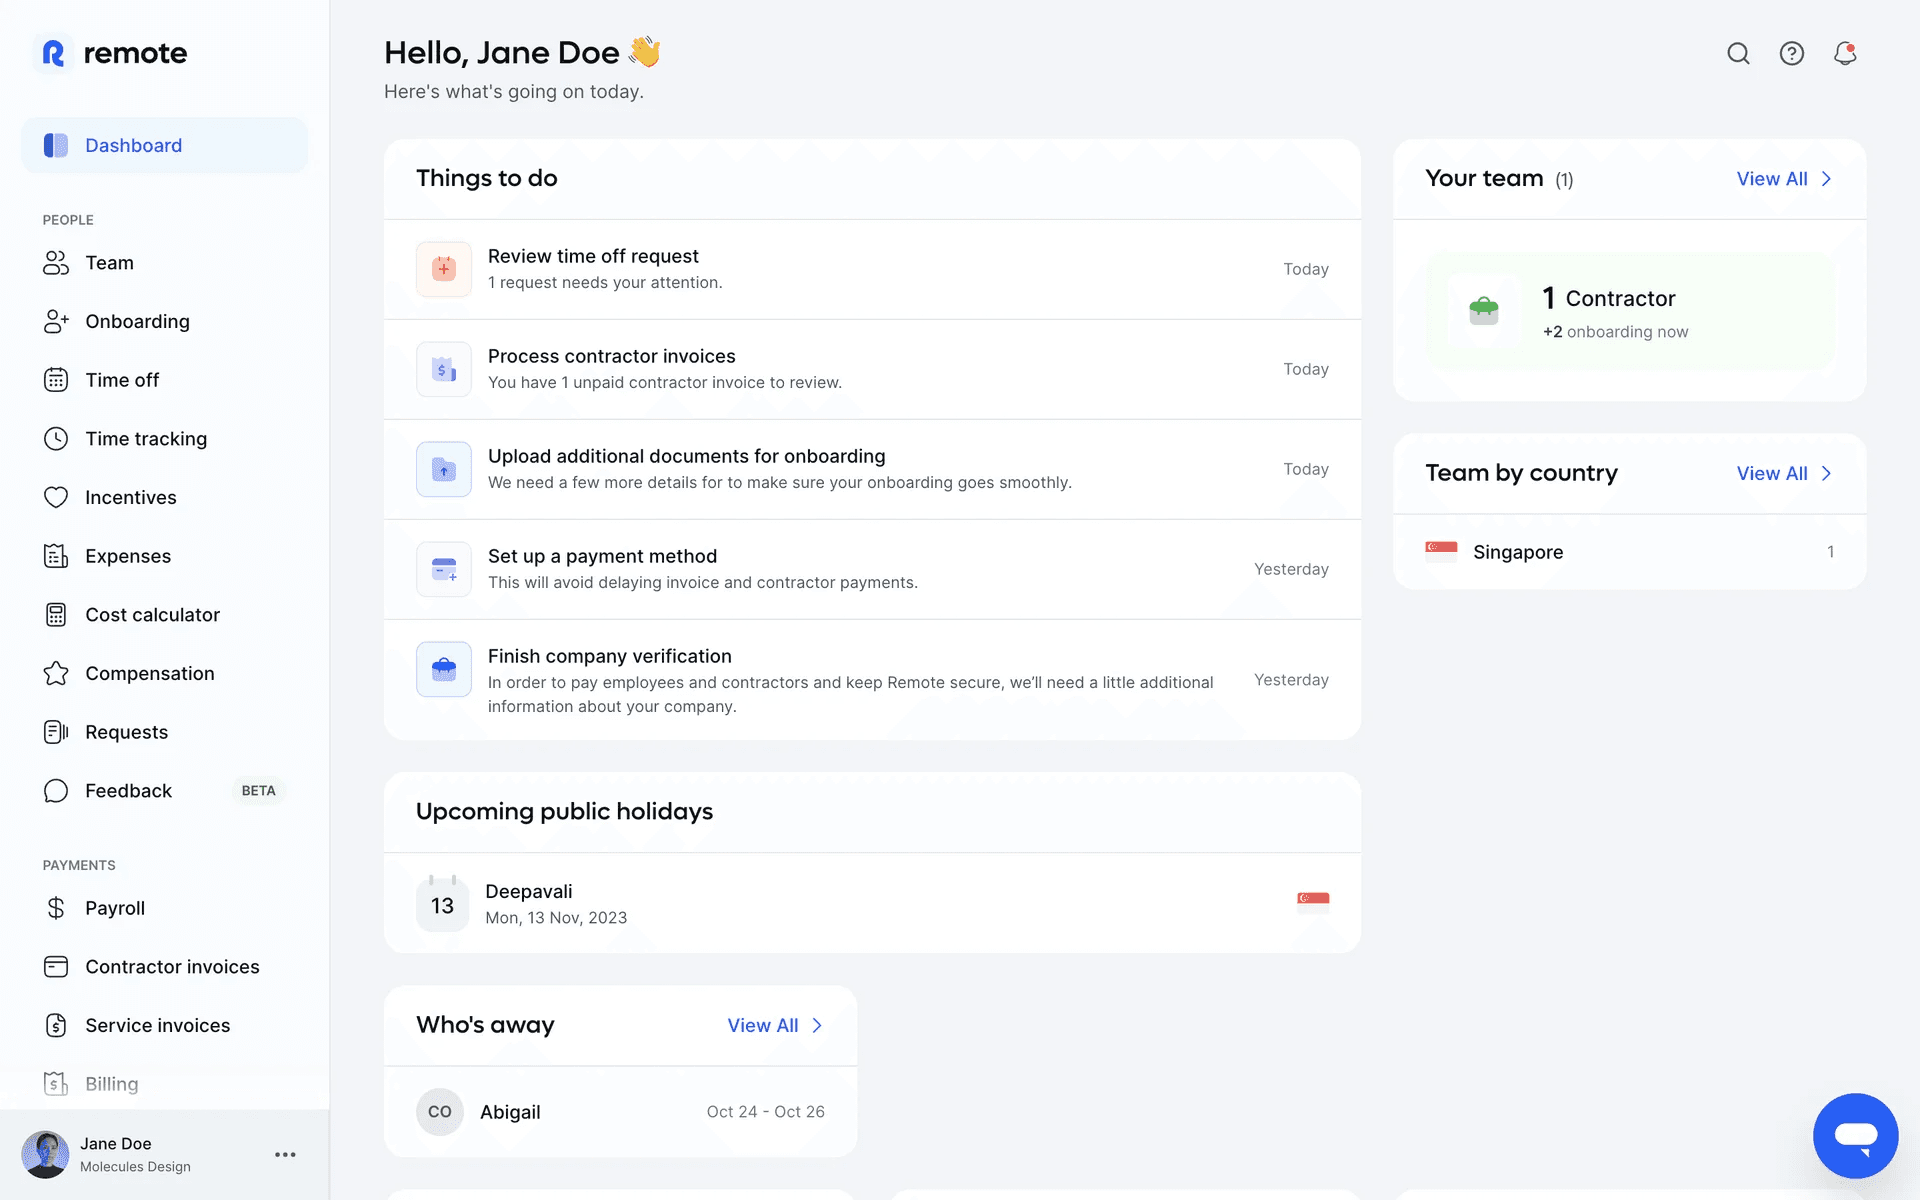Screen dimensions: 1920x1200
Task: Open notifications bell icon
Action: tap(1844, 54)
